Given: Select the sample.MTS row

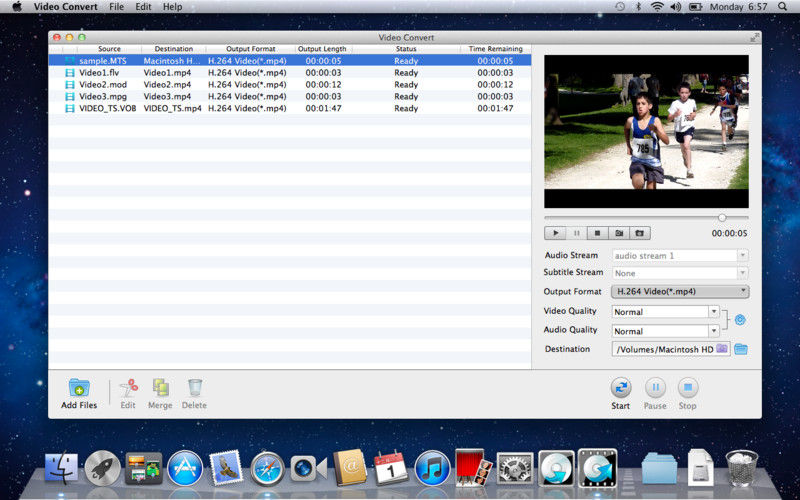Looking at the screenshot, I should (x=290, y=61).
